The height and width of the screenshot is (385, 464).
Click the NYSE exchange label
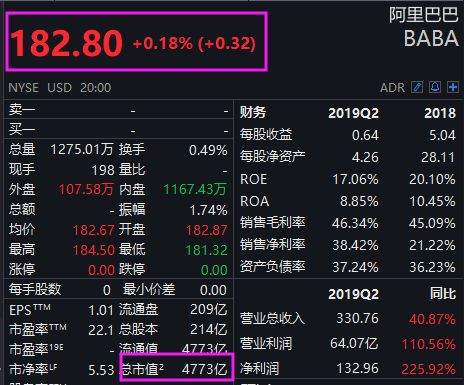(23, 88)
